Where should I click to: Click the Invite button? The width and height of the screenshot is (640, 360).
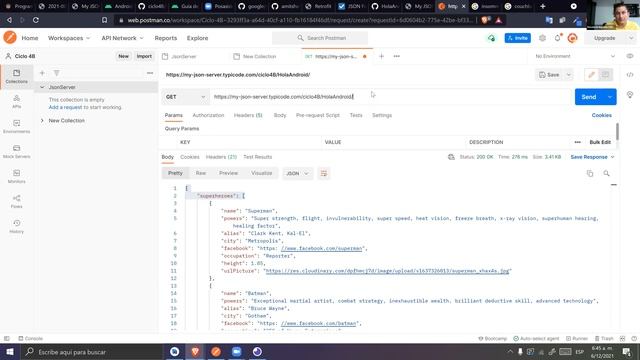518,38
